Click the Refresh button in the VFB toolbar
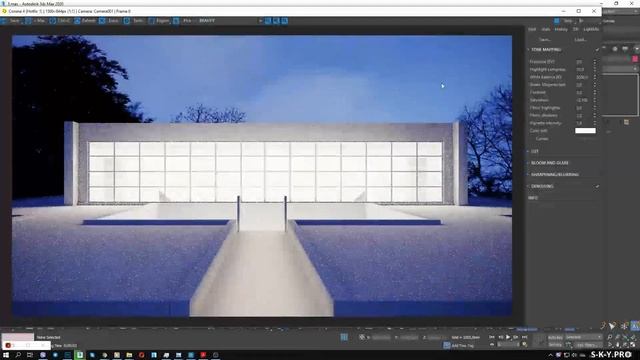640x360 pixels. 85,21
